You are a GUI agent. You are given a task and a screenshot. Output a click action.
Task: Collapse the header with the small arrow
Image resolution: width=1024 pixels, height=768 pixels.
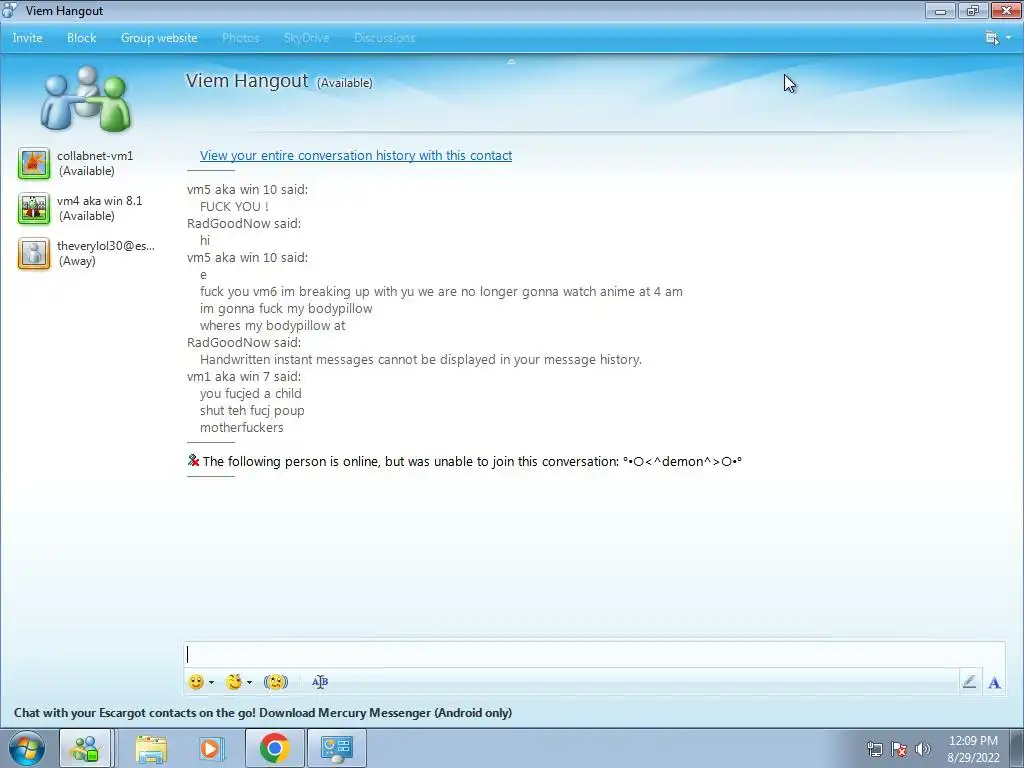coord(511,62)
